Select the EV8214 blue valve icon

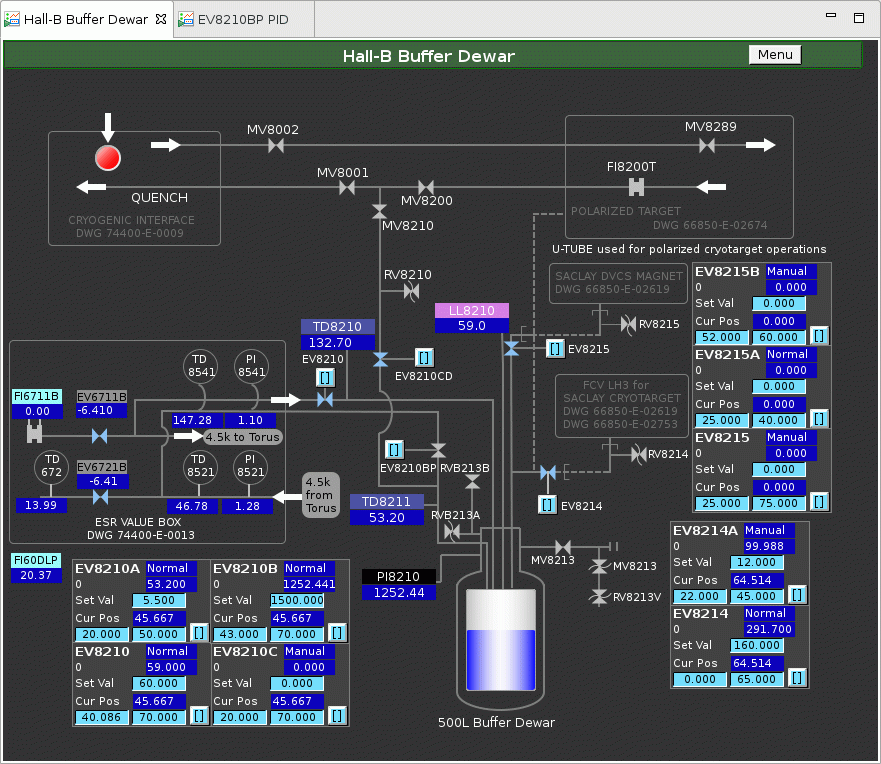point(547,472)
